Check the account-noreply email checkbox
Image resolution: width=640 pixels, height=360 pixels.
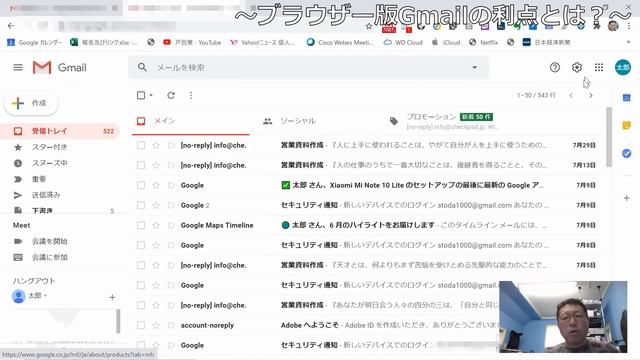pyautogui.click(x=141, y=325)
